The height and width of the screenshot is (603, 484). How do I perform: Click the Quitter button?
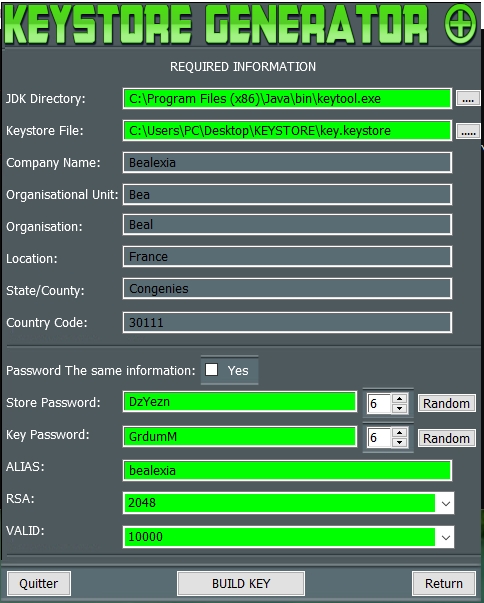click(39, 583)
